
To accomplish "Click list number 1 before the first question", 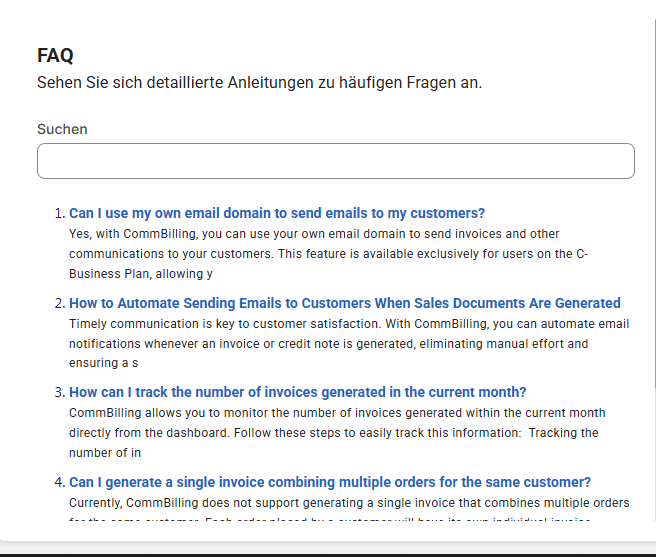I will [x=59, y=214].
